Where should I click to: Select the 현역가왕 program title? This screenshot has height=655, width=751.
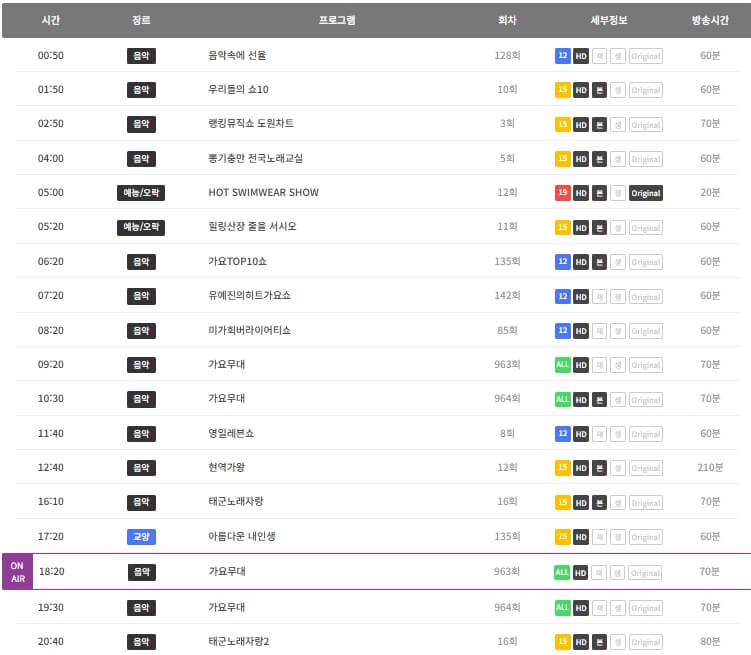(x=226, y=467)
